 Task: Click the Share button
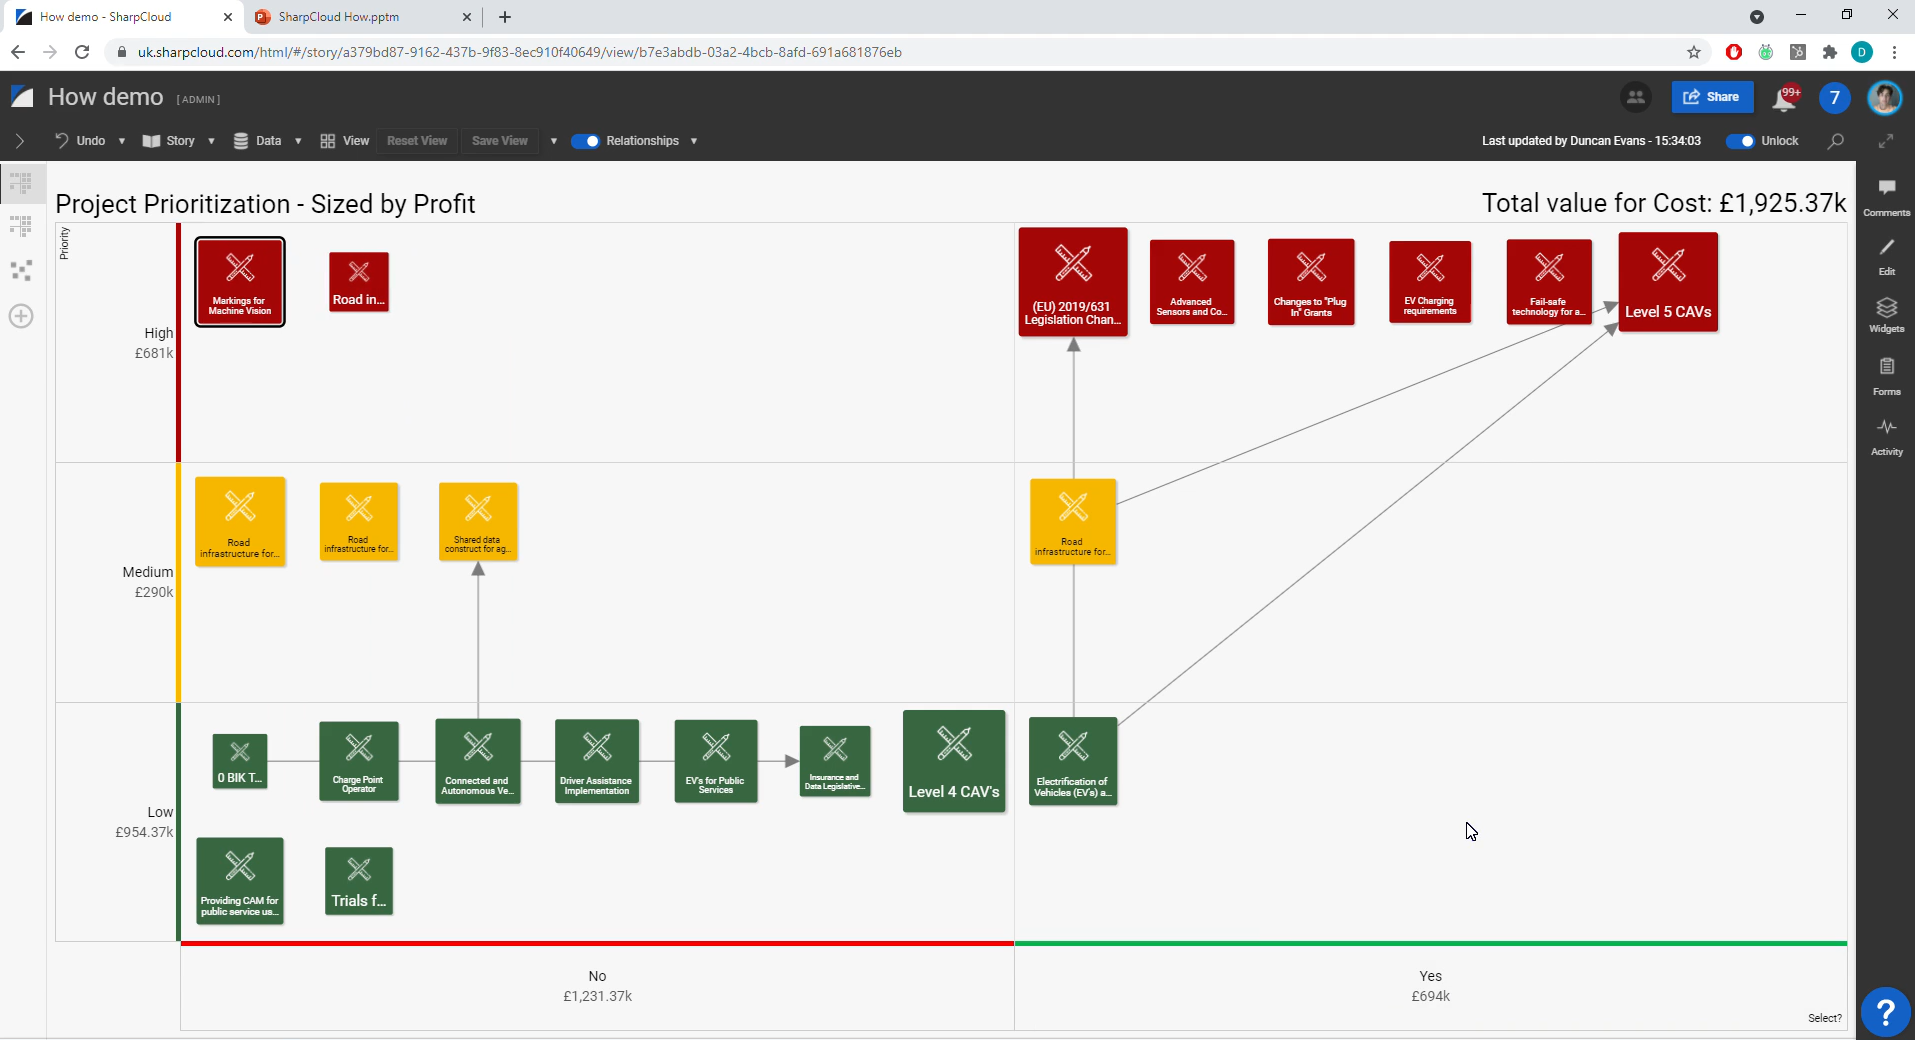tap(1712, 96)
